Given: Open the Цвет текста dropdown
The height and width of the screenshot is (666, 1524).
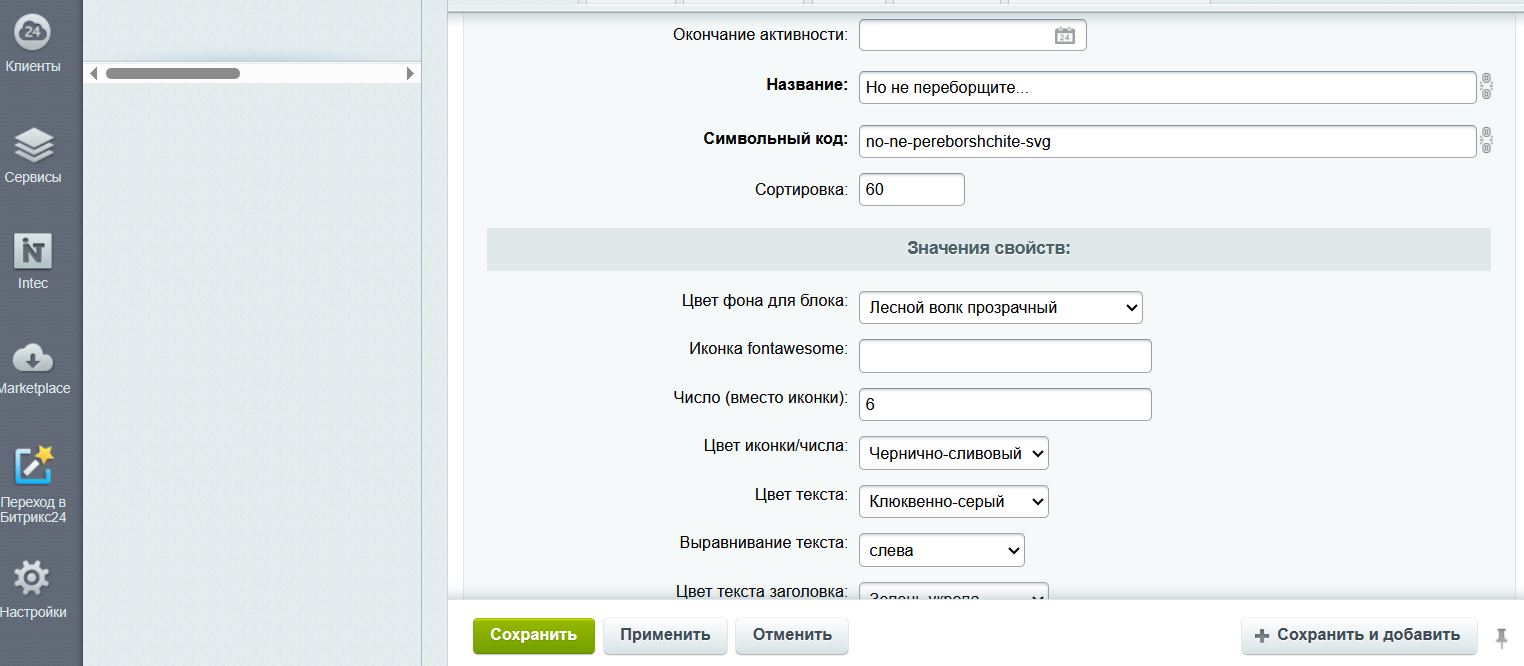Looking at the screenshot, I should 953,502.
